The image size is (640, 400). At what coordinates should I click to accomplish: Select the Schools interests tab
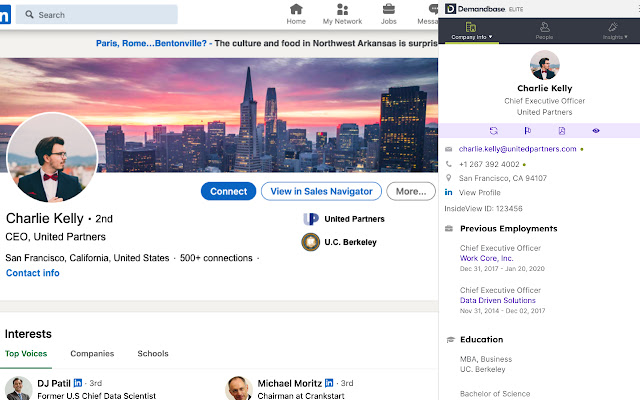click(x=153, y=354)
